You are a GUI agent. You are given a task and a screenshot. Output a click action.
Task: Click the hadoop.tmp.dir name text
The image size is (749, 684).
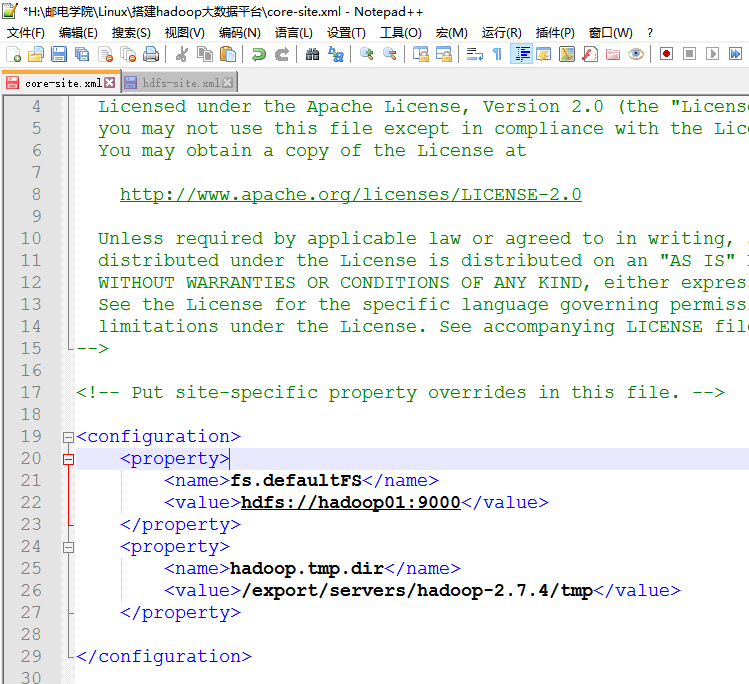(x=307, y=568)
